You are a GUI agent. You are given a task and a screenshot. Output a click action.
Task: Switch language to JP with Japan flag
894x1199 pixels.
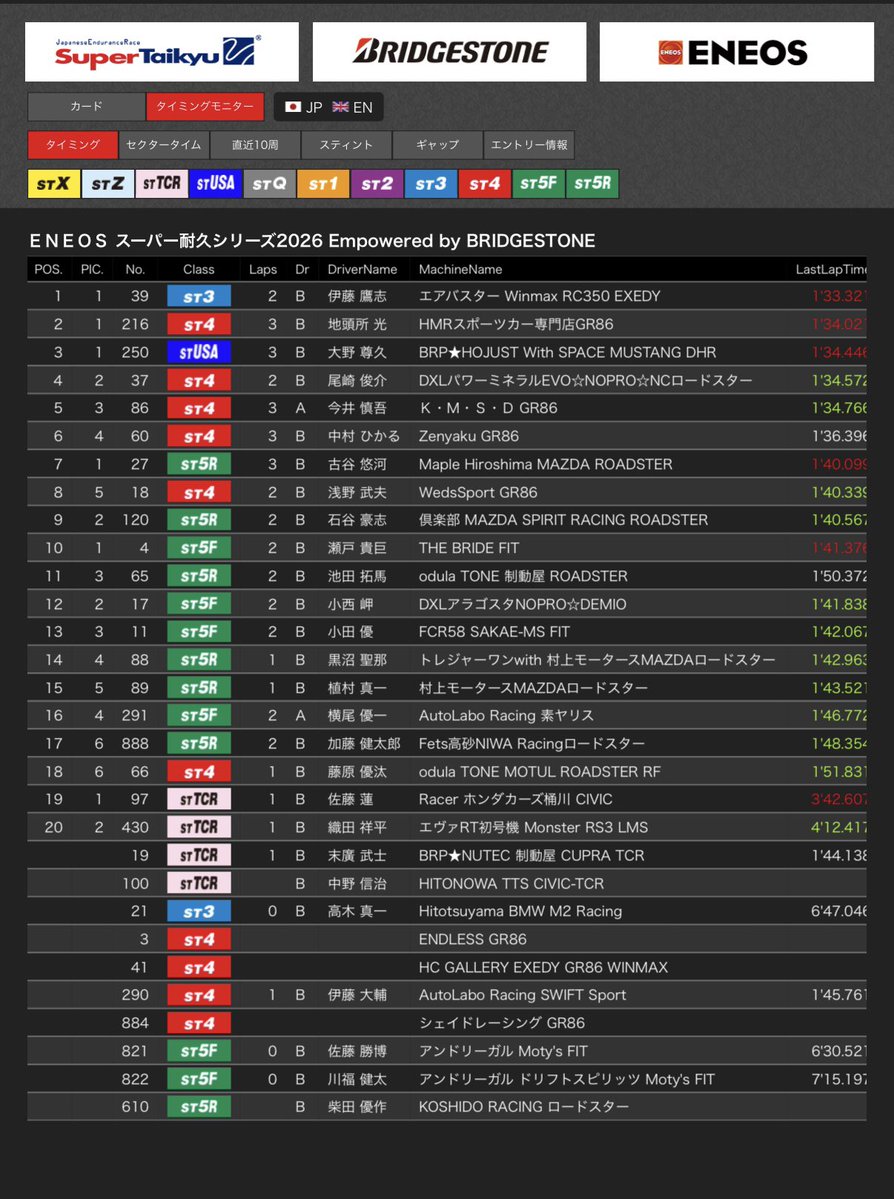pos(304,107)
